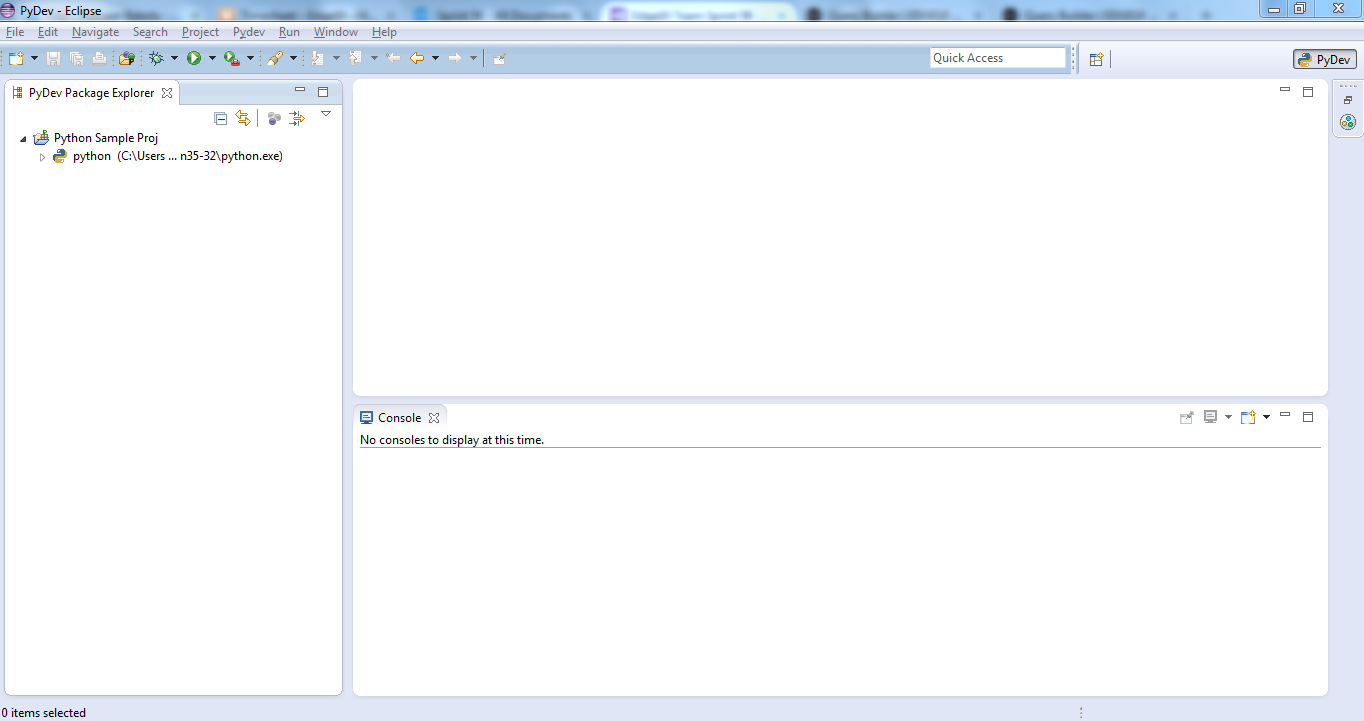1364x721 pixels.
Task: Open the Display Selected Console dropdown arrow
Action: pos(1228,417)
